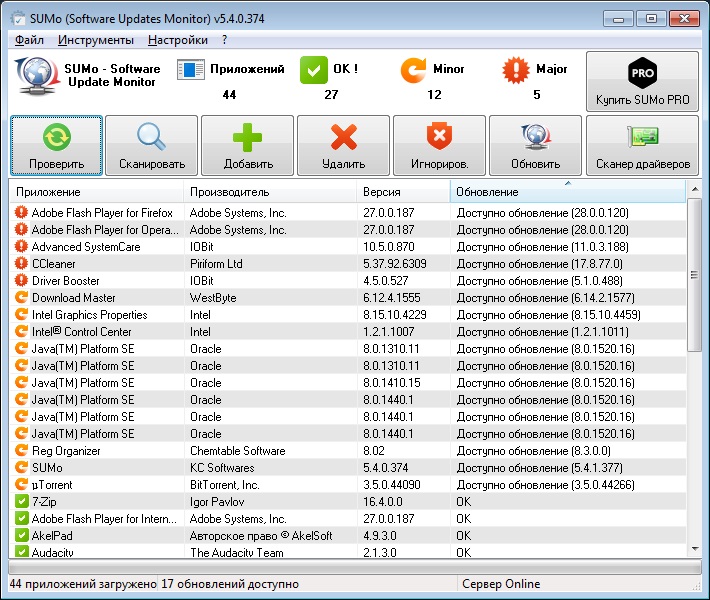The image size is (710, 600).
Task: Click update text (6.14.2.1577) cell
Action: (x=545, y=298)
